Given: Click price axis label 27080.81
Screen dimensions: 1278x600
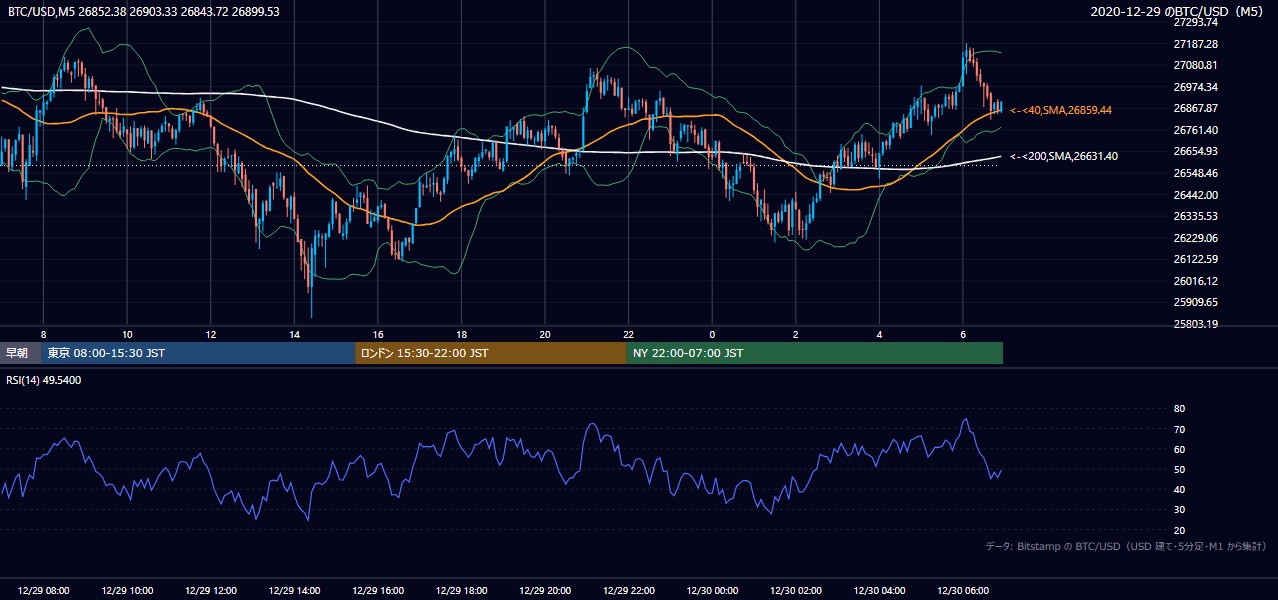Looking at the screenshot, I should coord(1195,65).
